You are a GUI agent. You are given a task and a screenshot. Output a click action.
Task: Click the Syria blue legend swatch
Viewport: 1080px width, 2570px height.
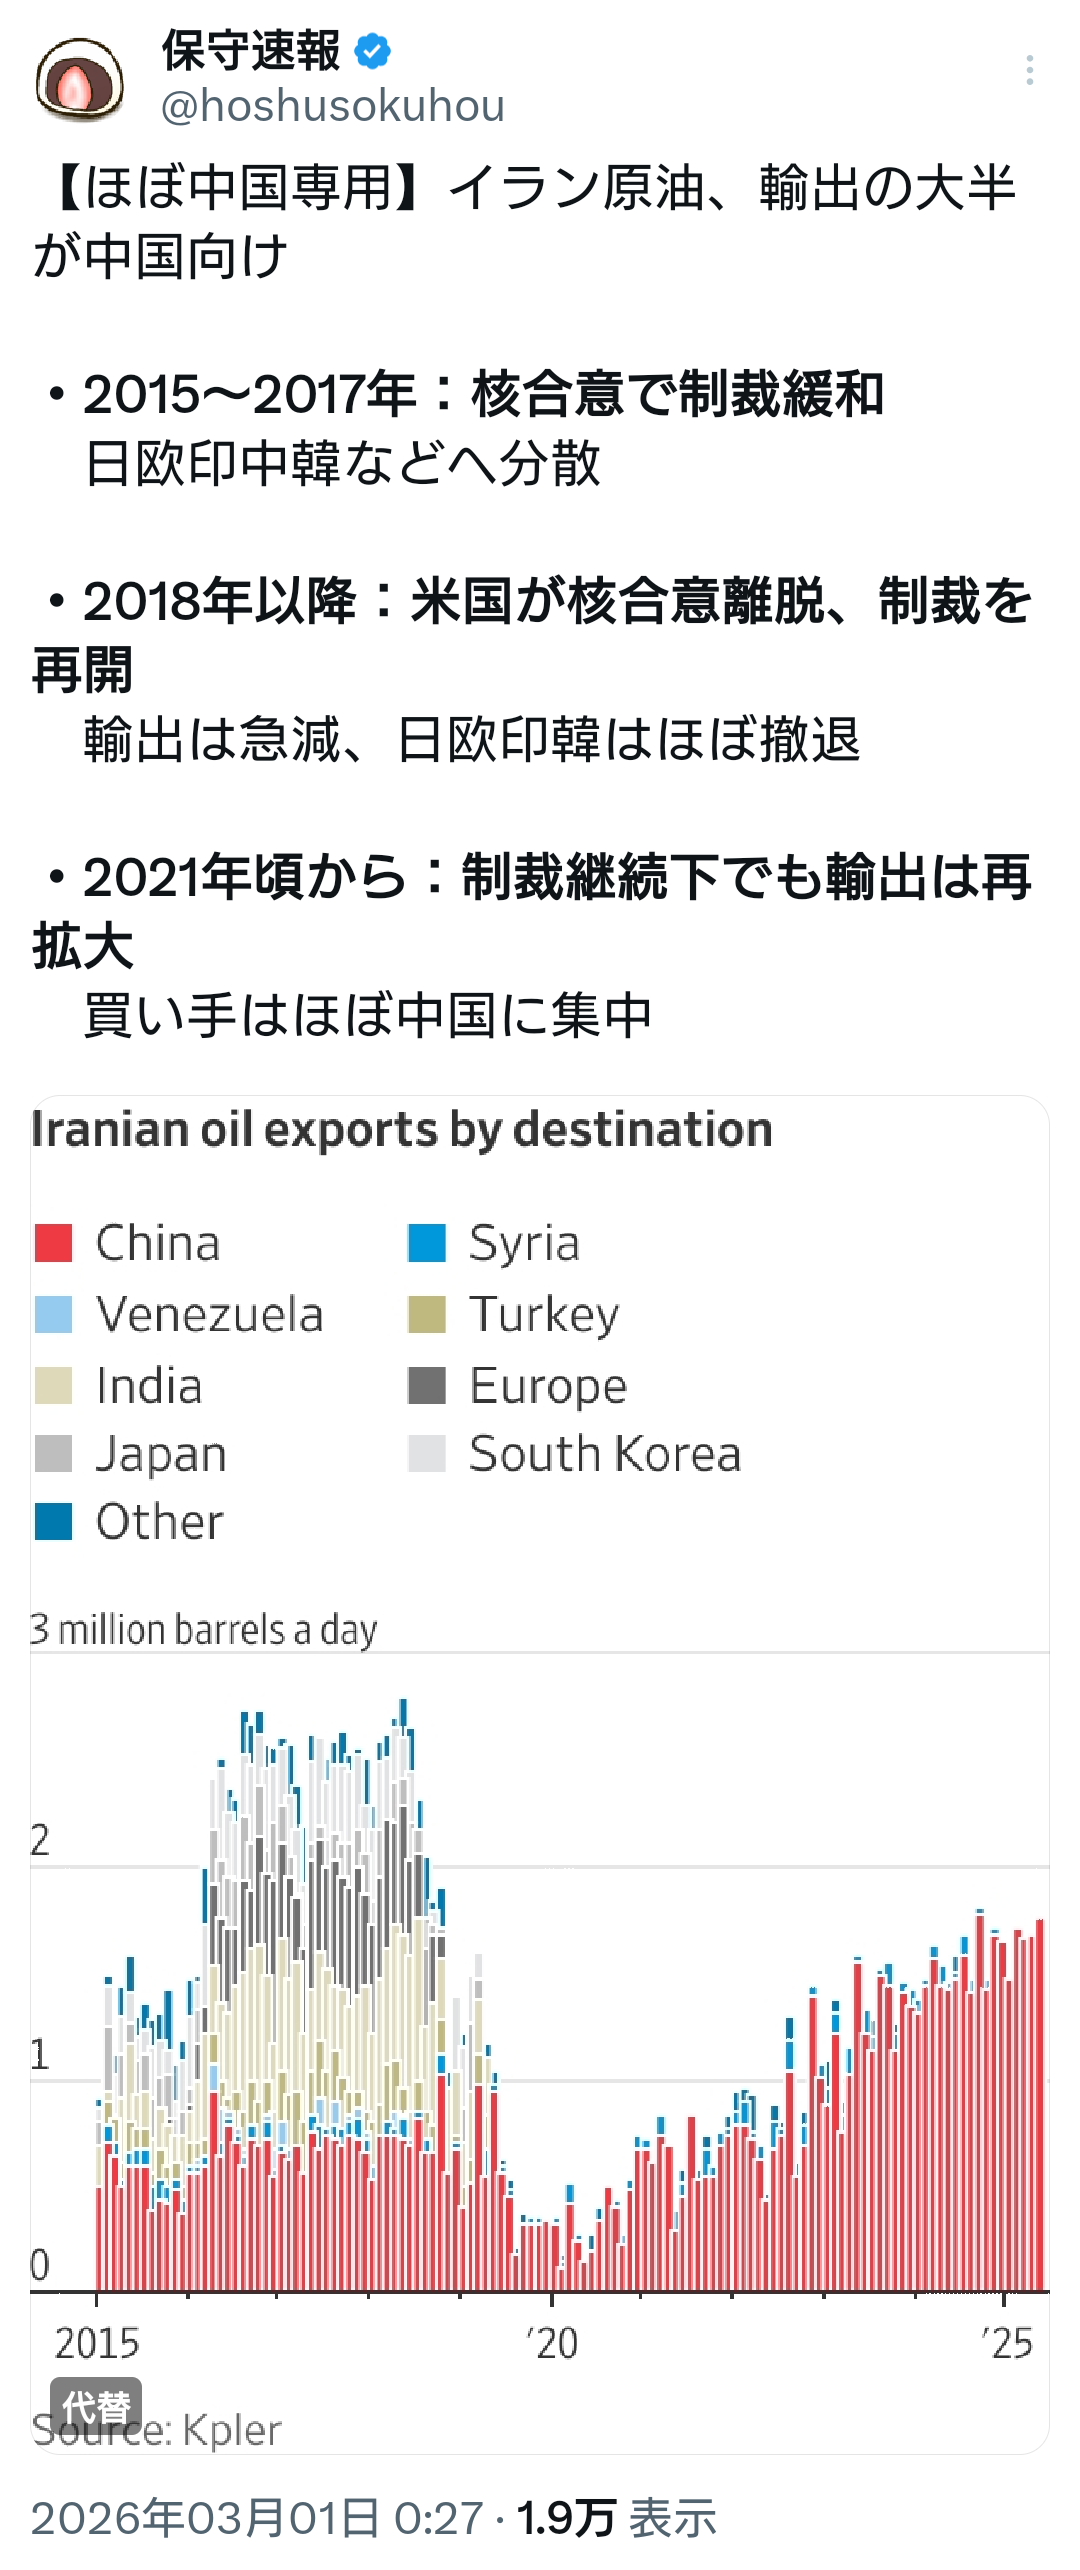tap(426, 1243)
